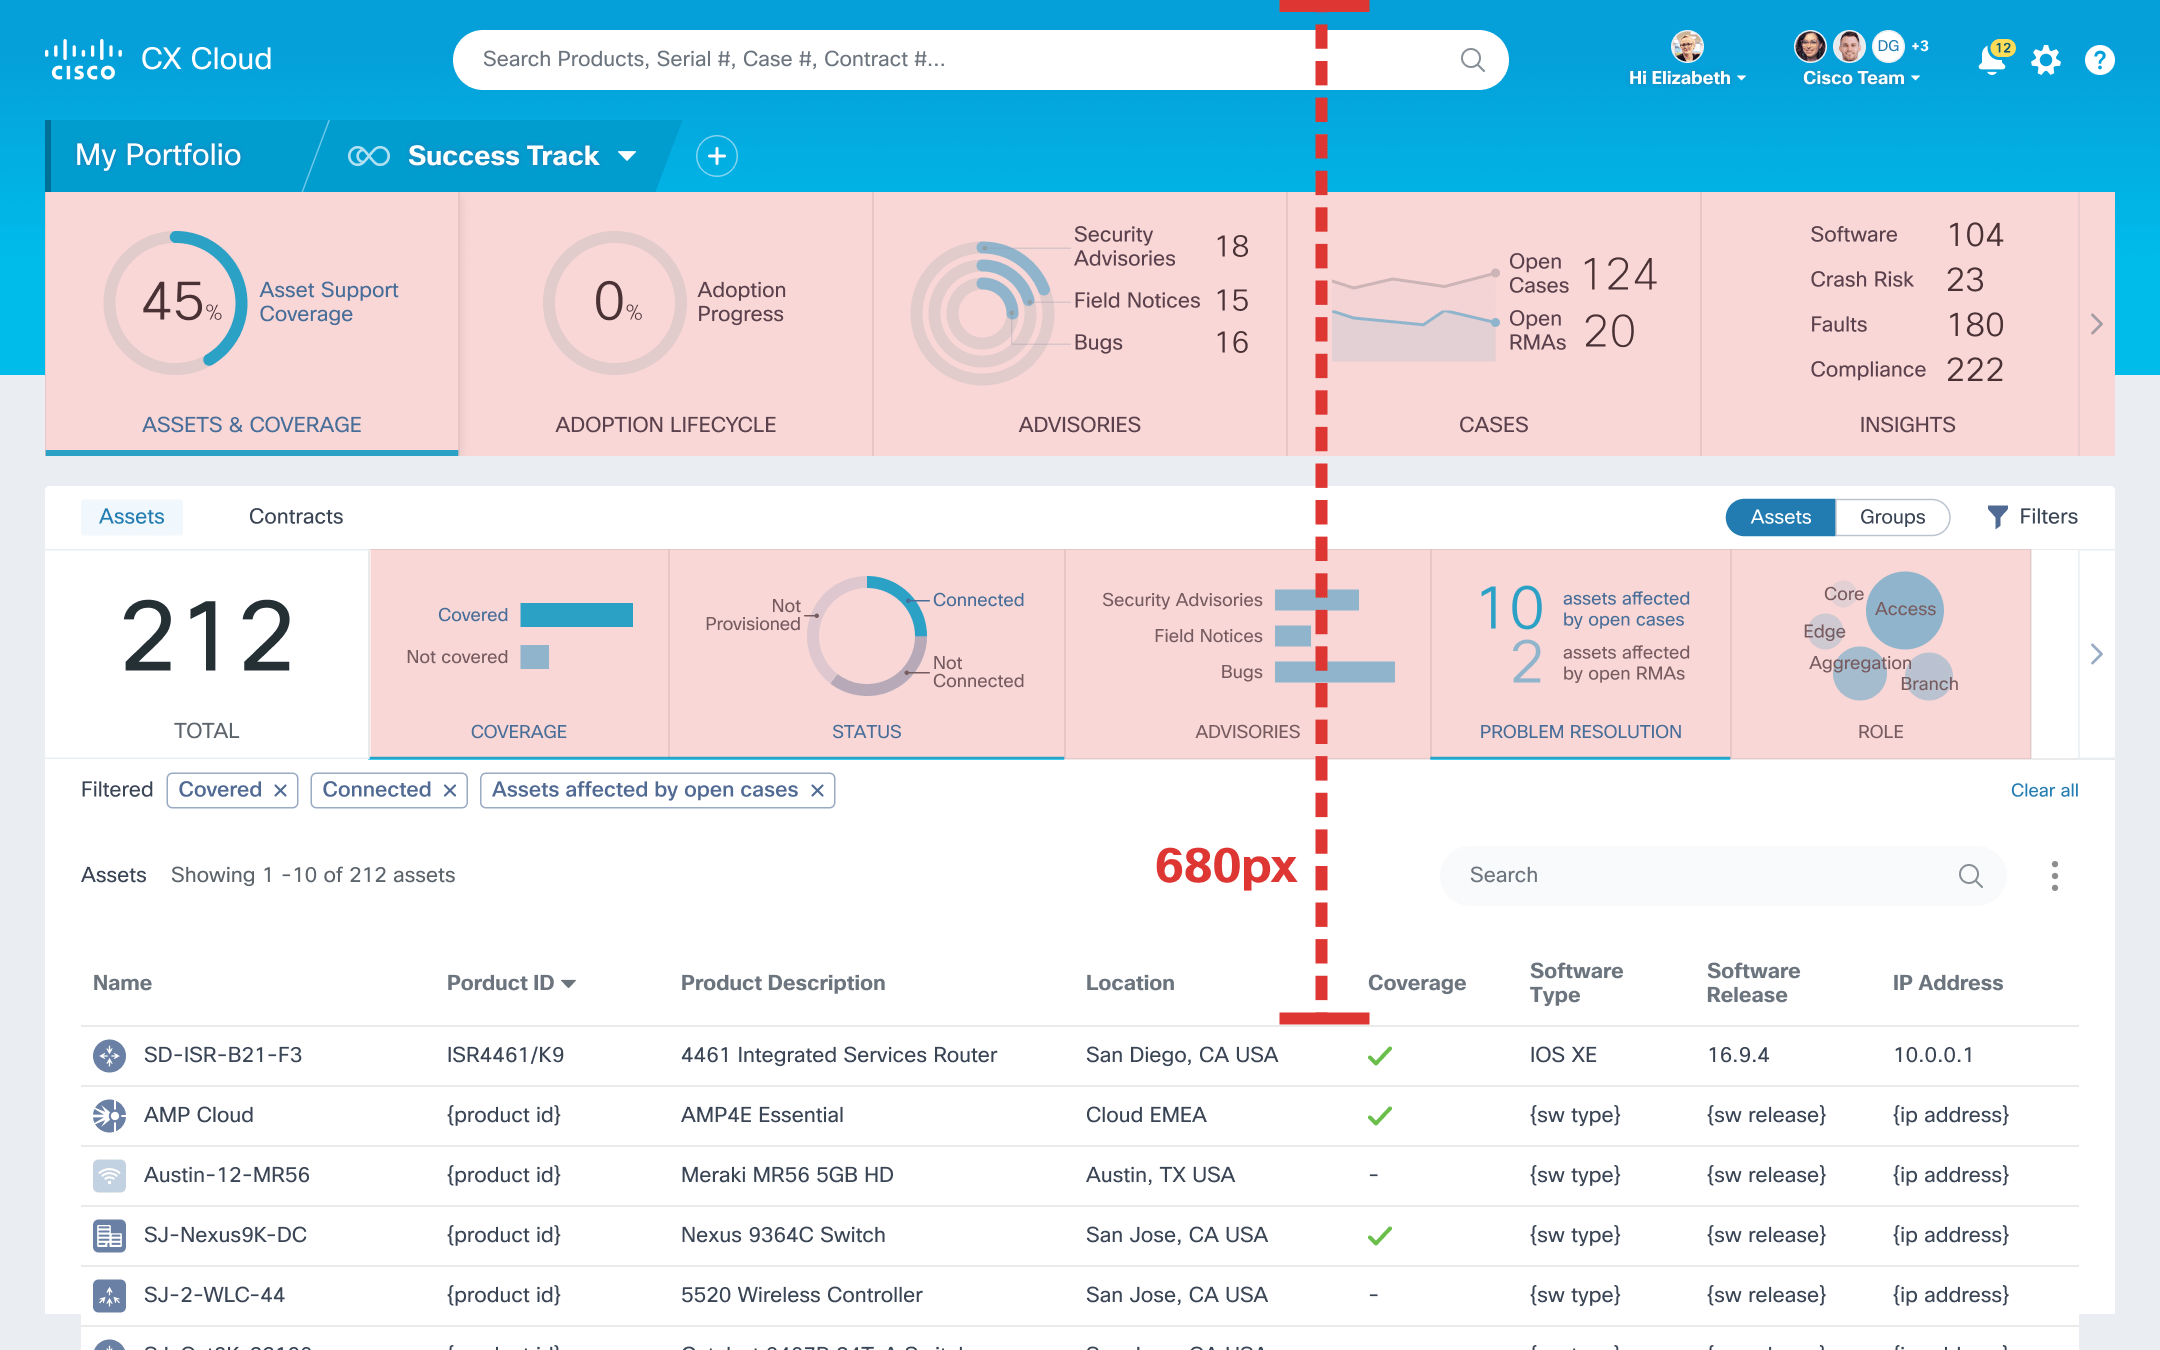This screenshot has width=2160, height=1350.
Task: Select the top Advisories card
Action: tap(1080, 324)
